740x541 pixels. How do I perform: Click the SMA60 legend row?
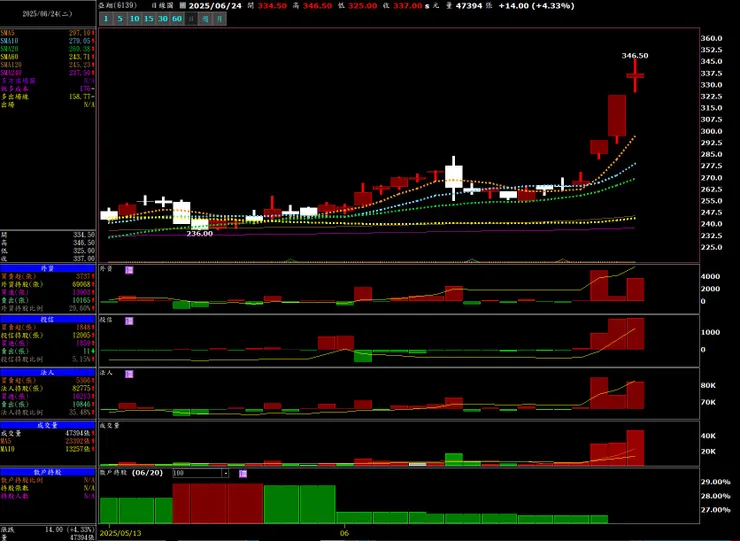pyautogui.click(x=48, y=57)
